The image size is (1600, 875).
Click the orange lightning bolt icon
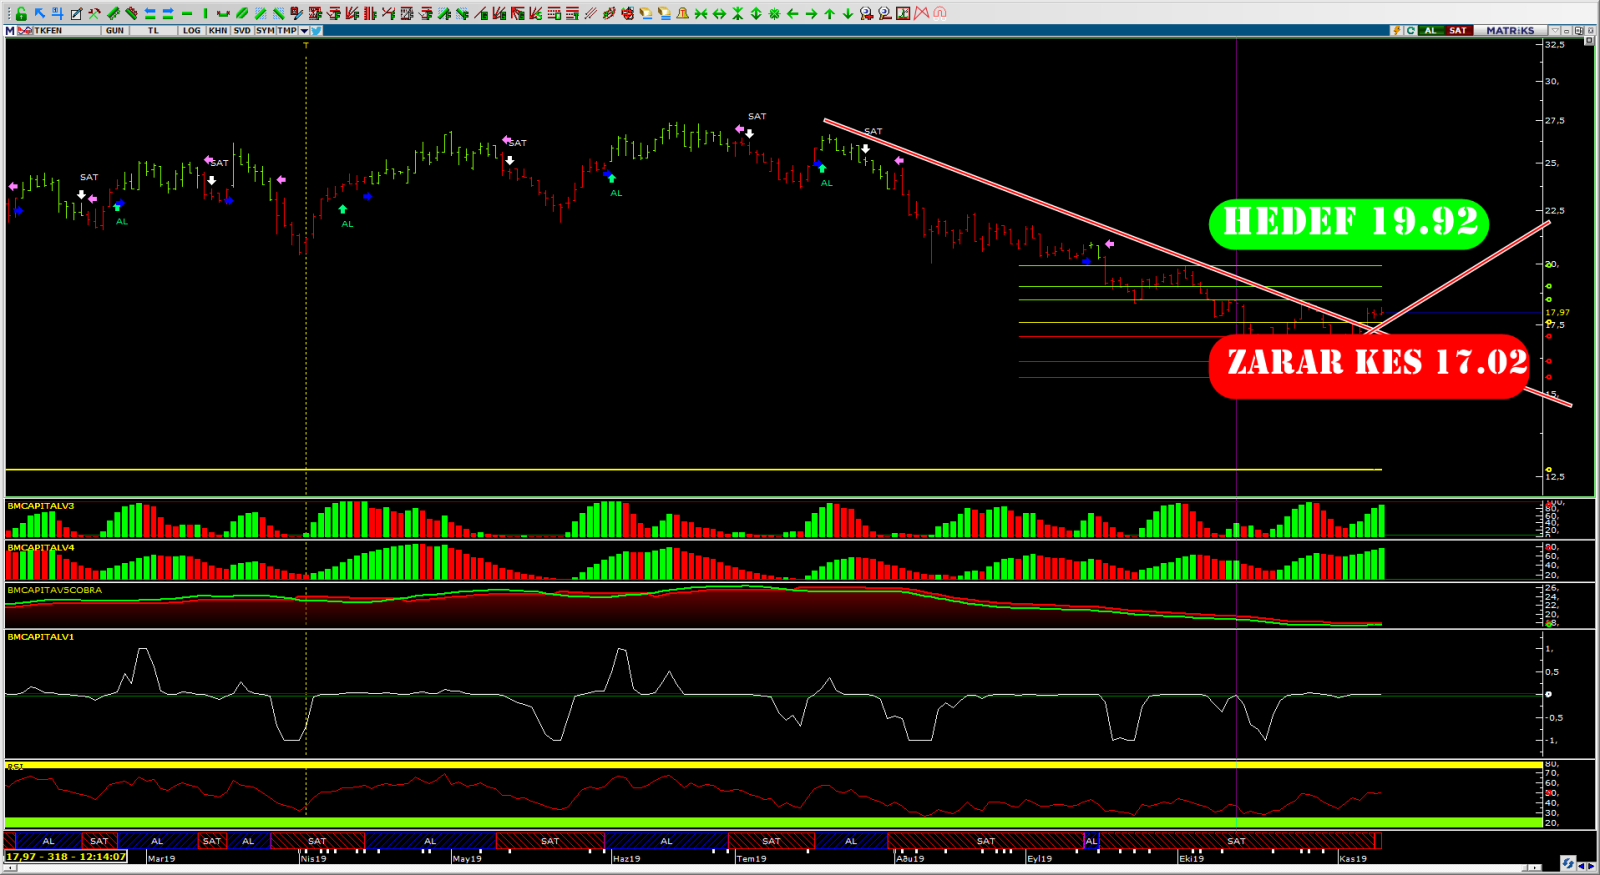(1396, 31)
